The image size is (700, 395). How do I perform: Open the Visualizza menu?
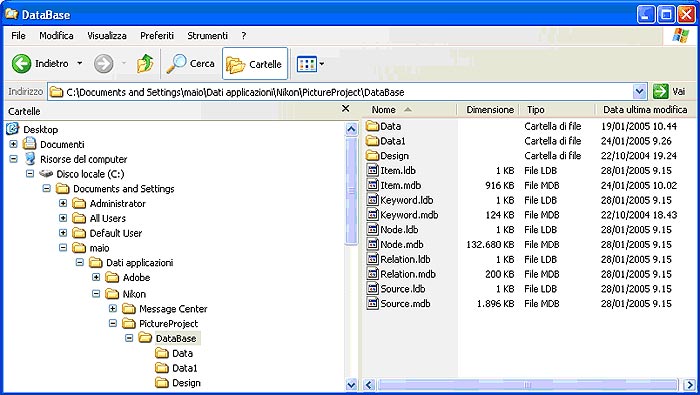coord(107,36)
